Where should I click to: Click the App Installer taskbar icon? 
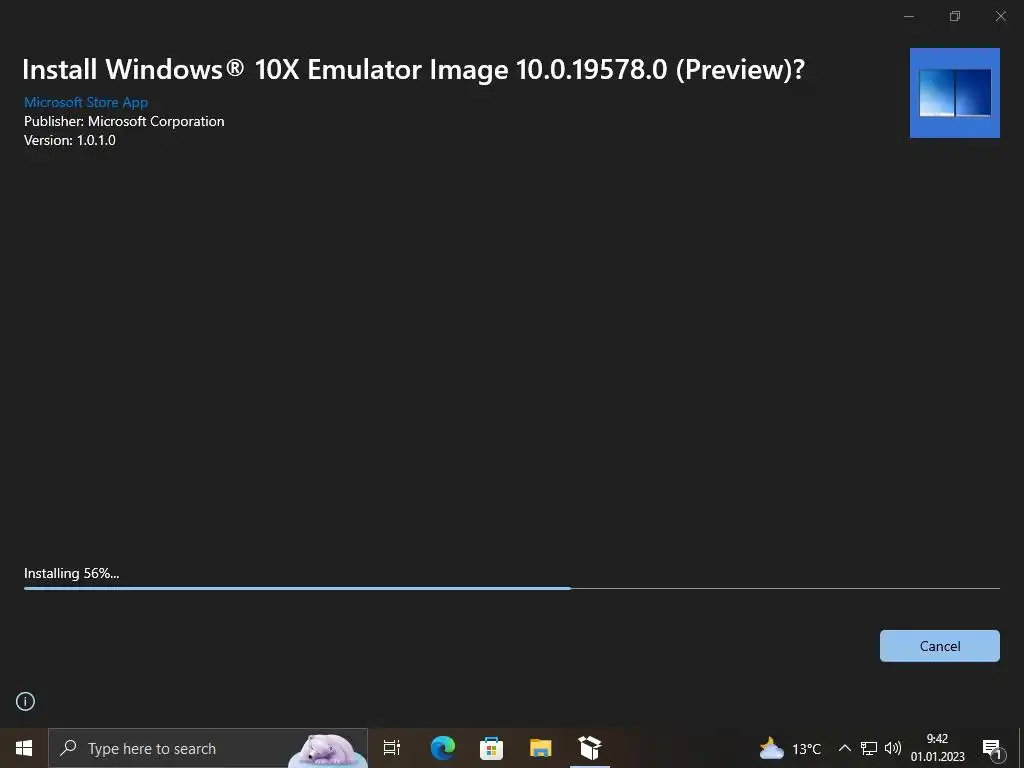point(590,748)
